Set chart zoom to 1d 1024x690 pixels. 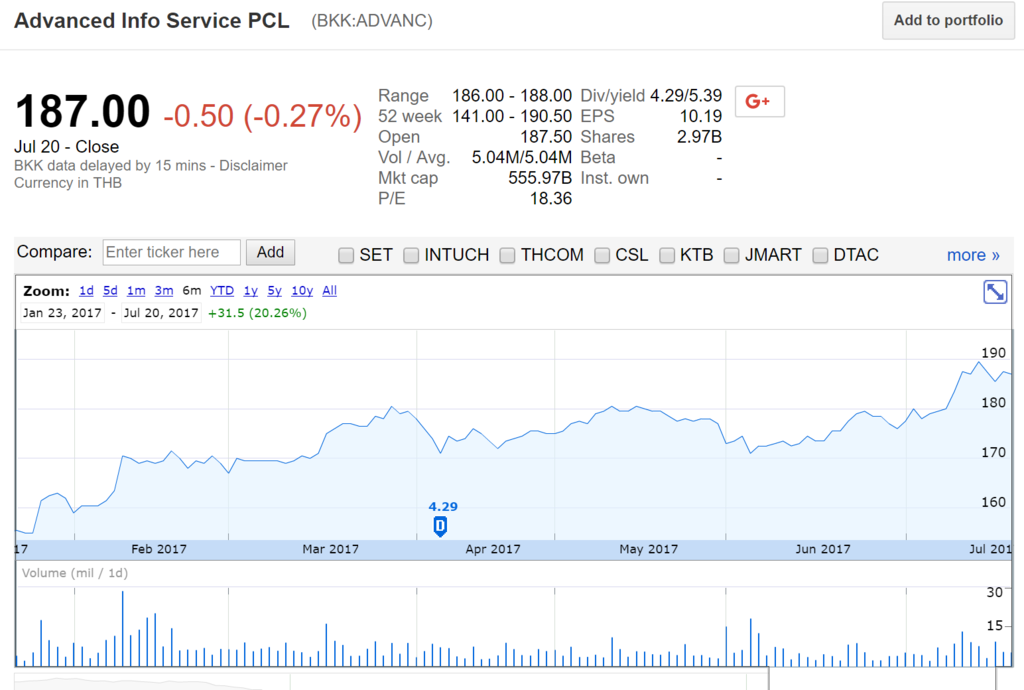pos(86,290)
